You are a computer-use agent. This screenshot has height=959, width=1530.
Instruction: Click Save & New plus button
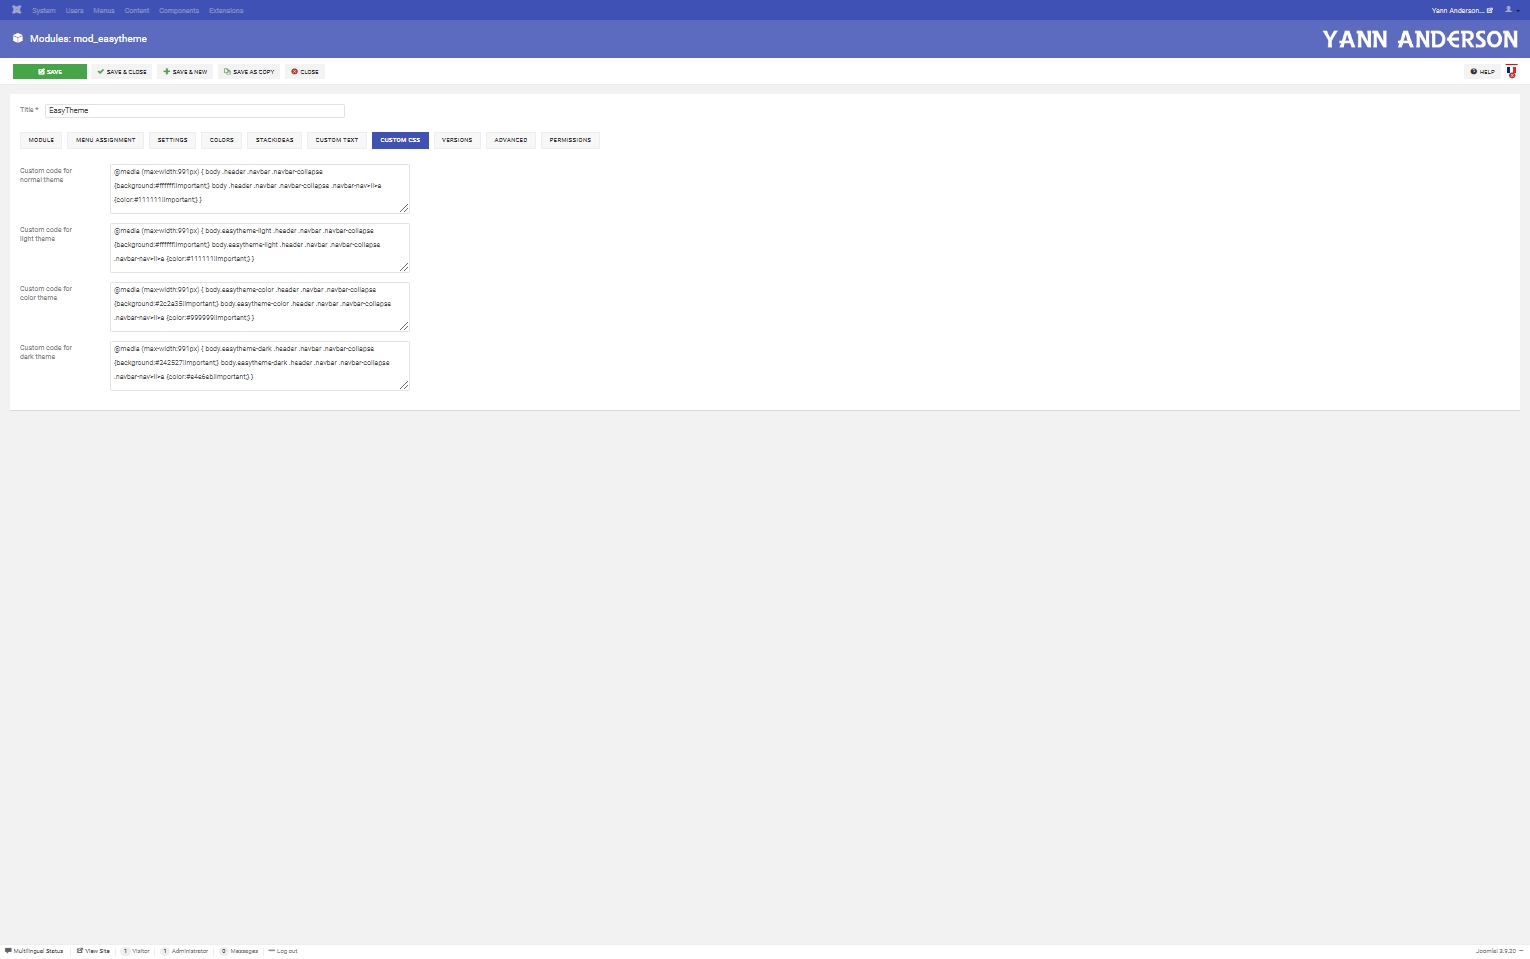click(185, 72)
